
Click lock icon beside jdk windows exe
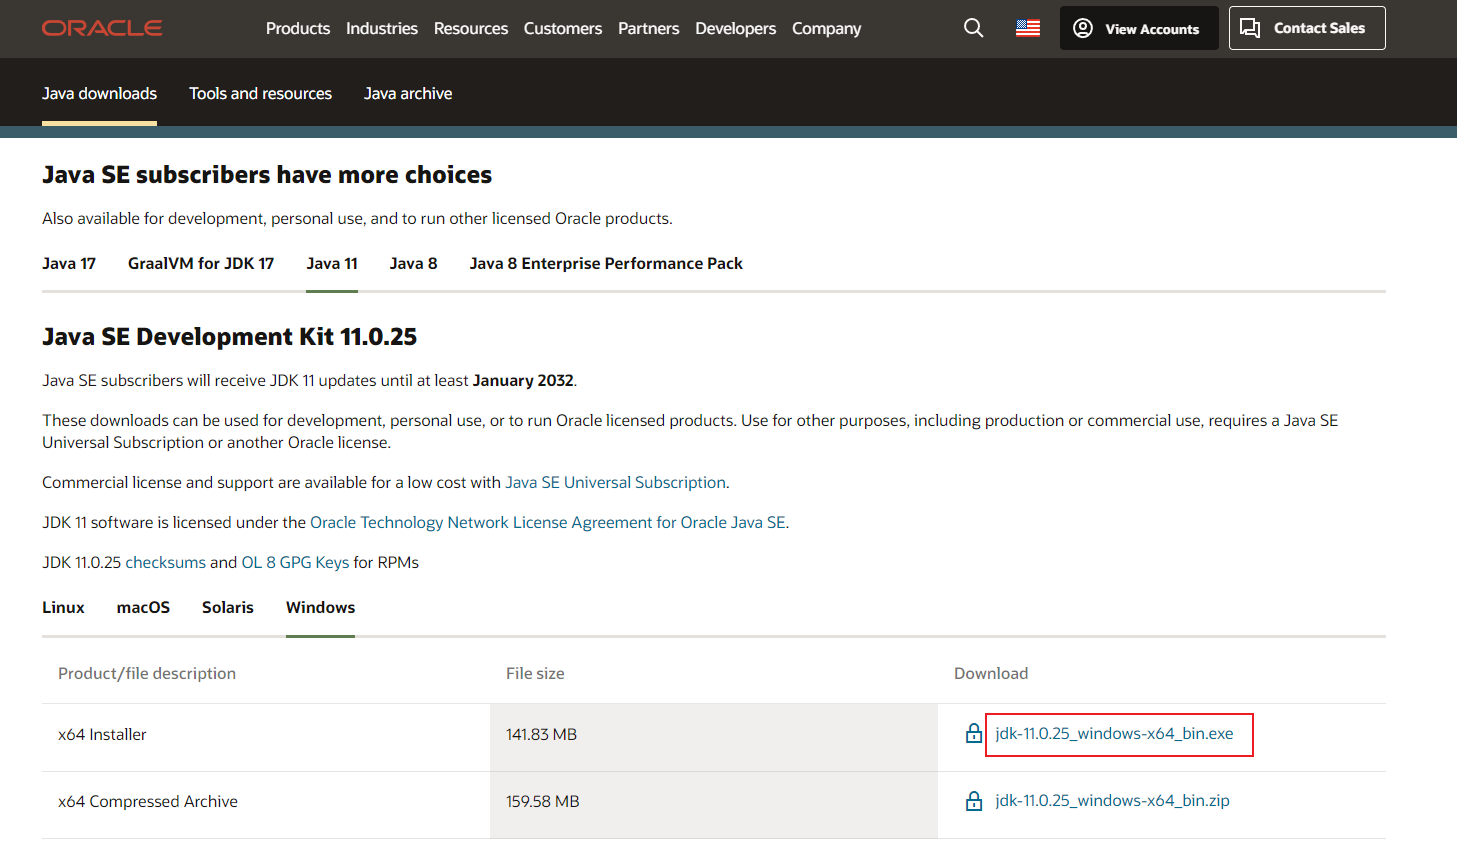point(974,734)
